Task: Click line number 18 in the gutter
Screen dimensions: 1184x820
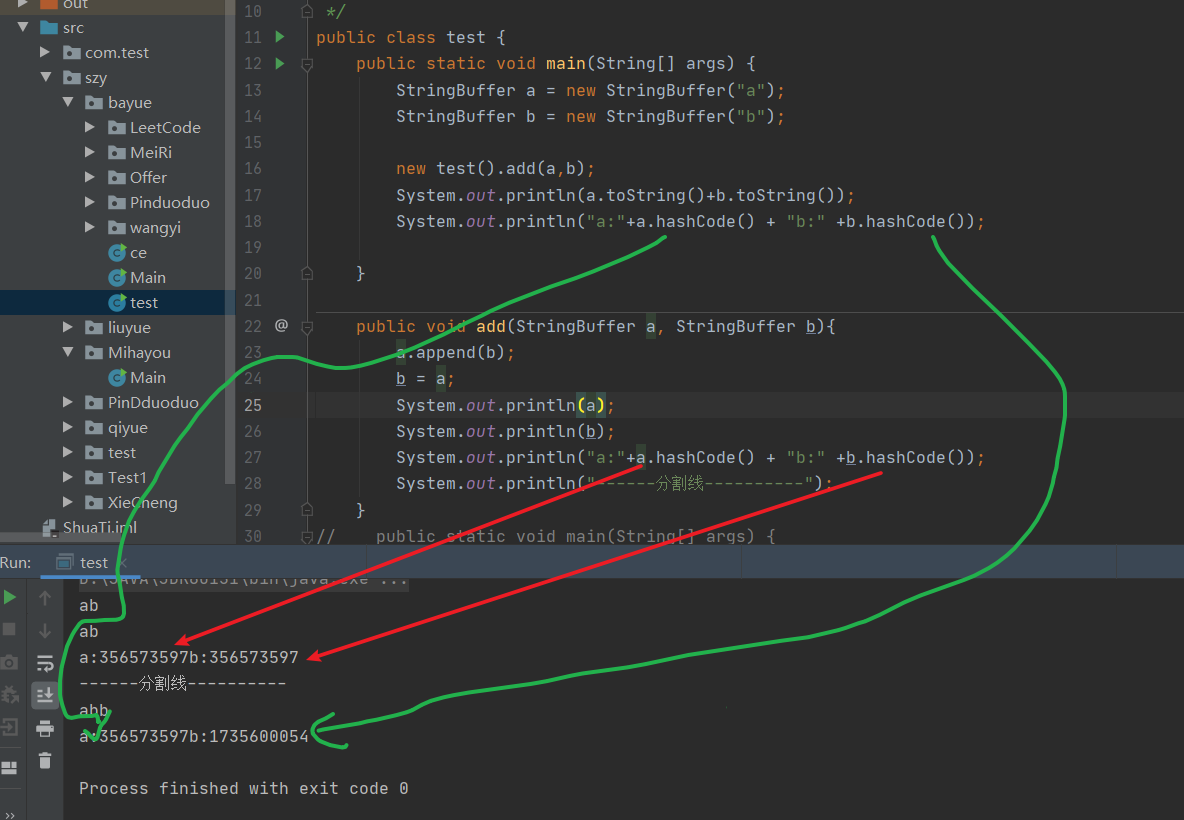Action: 253,221
